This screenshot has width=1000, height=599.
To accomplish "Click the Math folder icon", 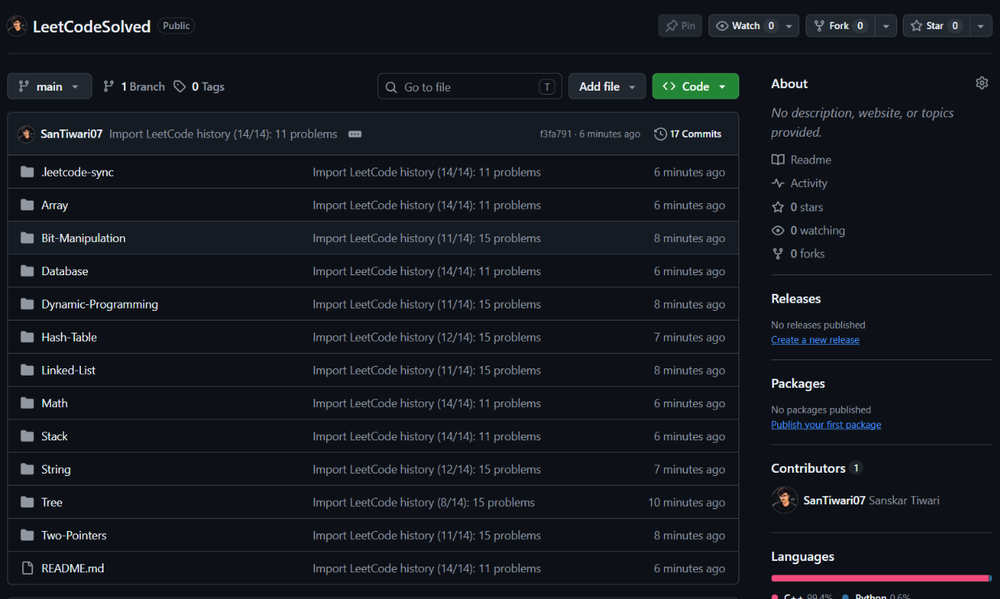I will pos(27,403).
